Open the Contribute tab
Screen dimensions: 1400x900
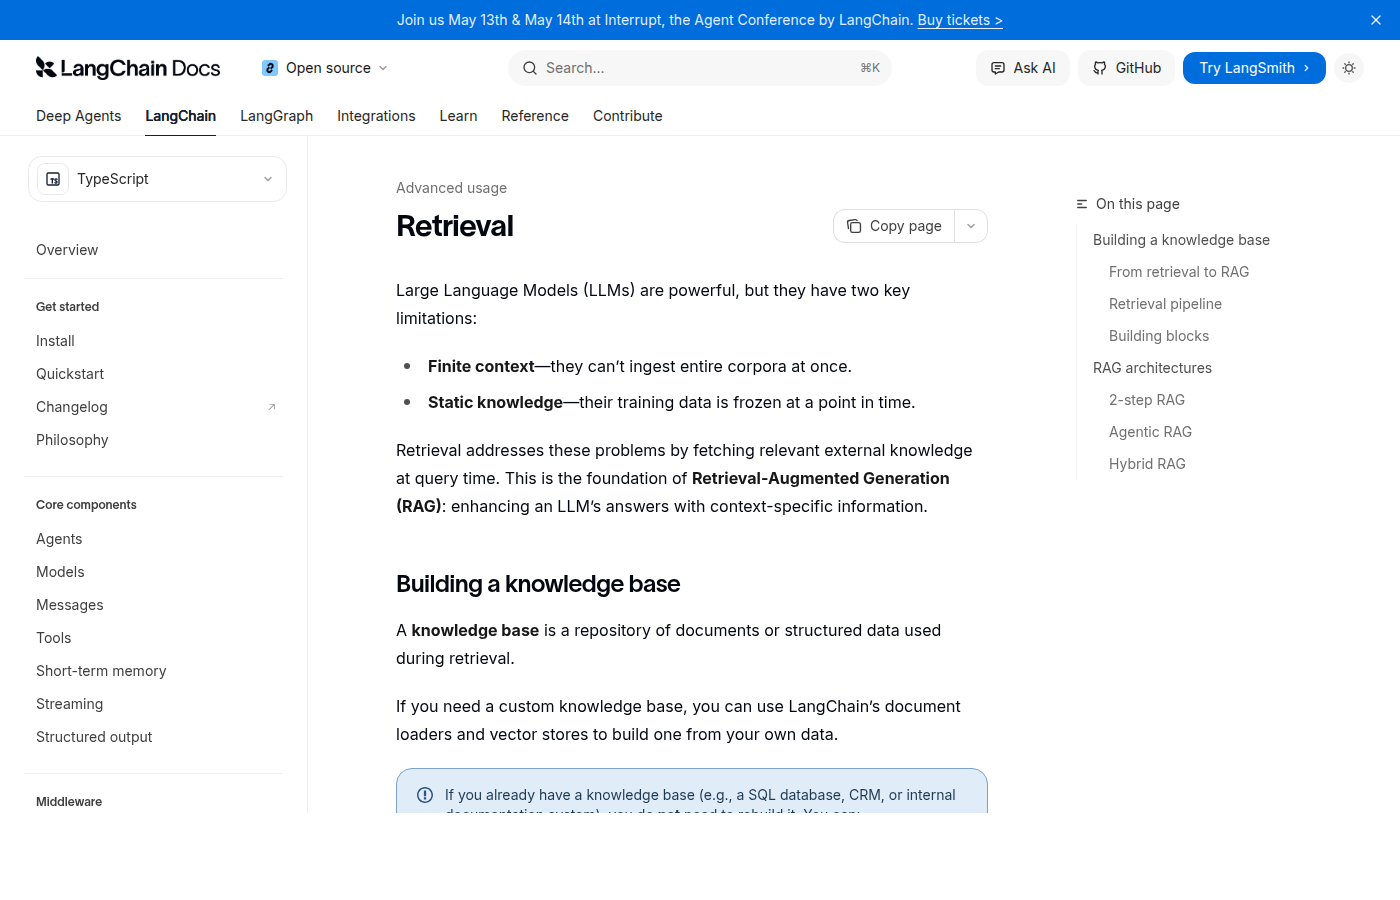pyautogui.click(x=628, y=116)
